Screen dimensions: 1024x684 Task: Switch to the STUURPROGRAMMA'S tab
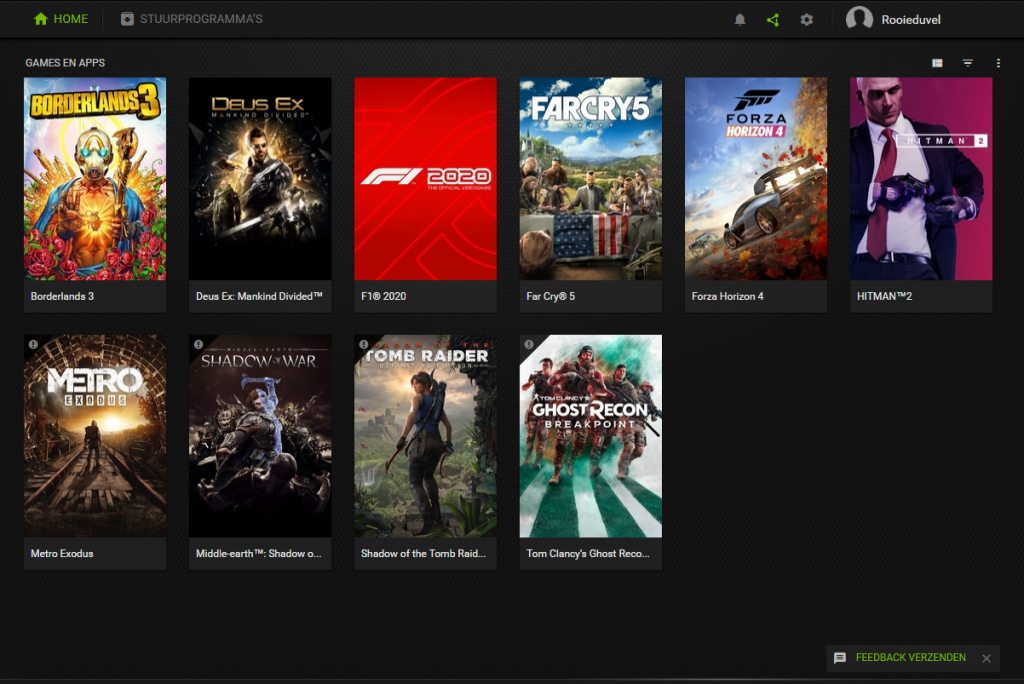[x=191, y=19]
